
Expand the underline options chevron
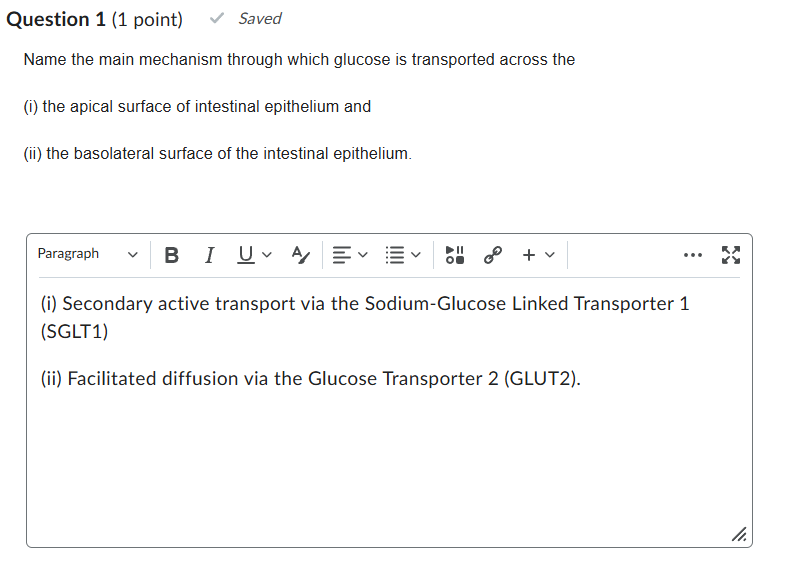pos(267,254)
